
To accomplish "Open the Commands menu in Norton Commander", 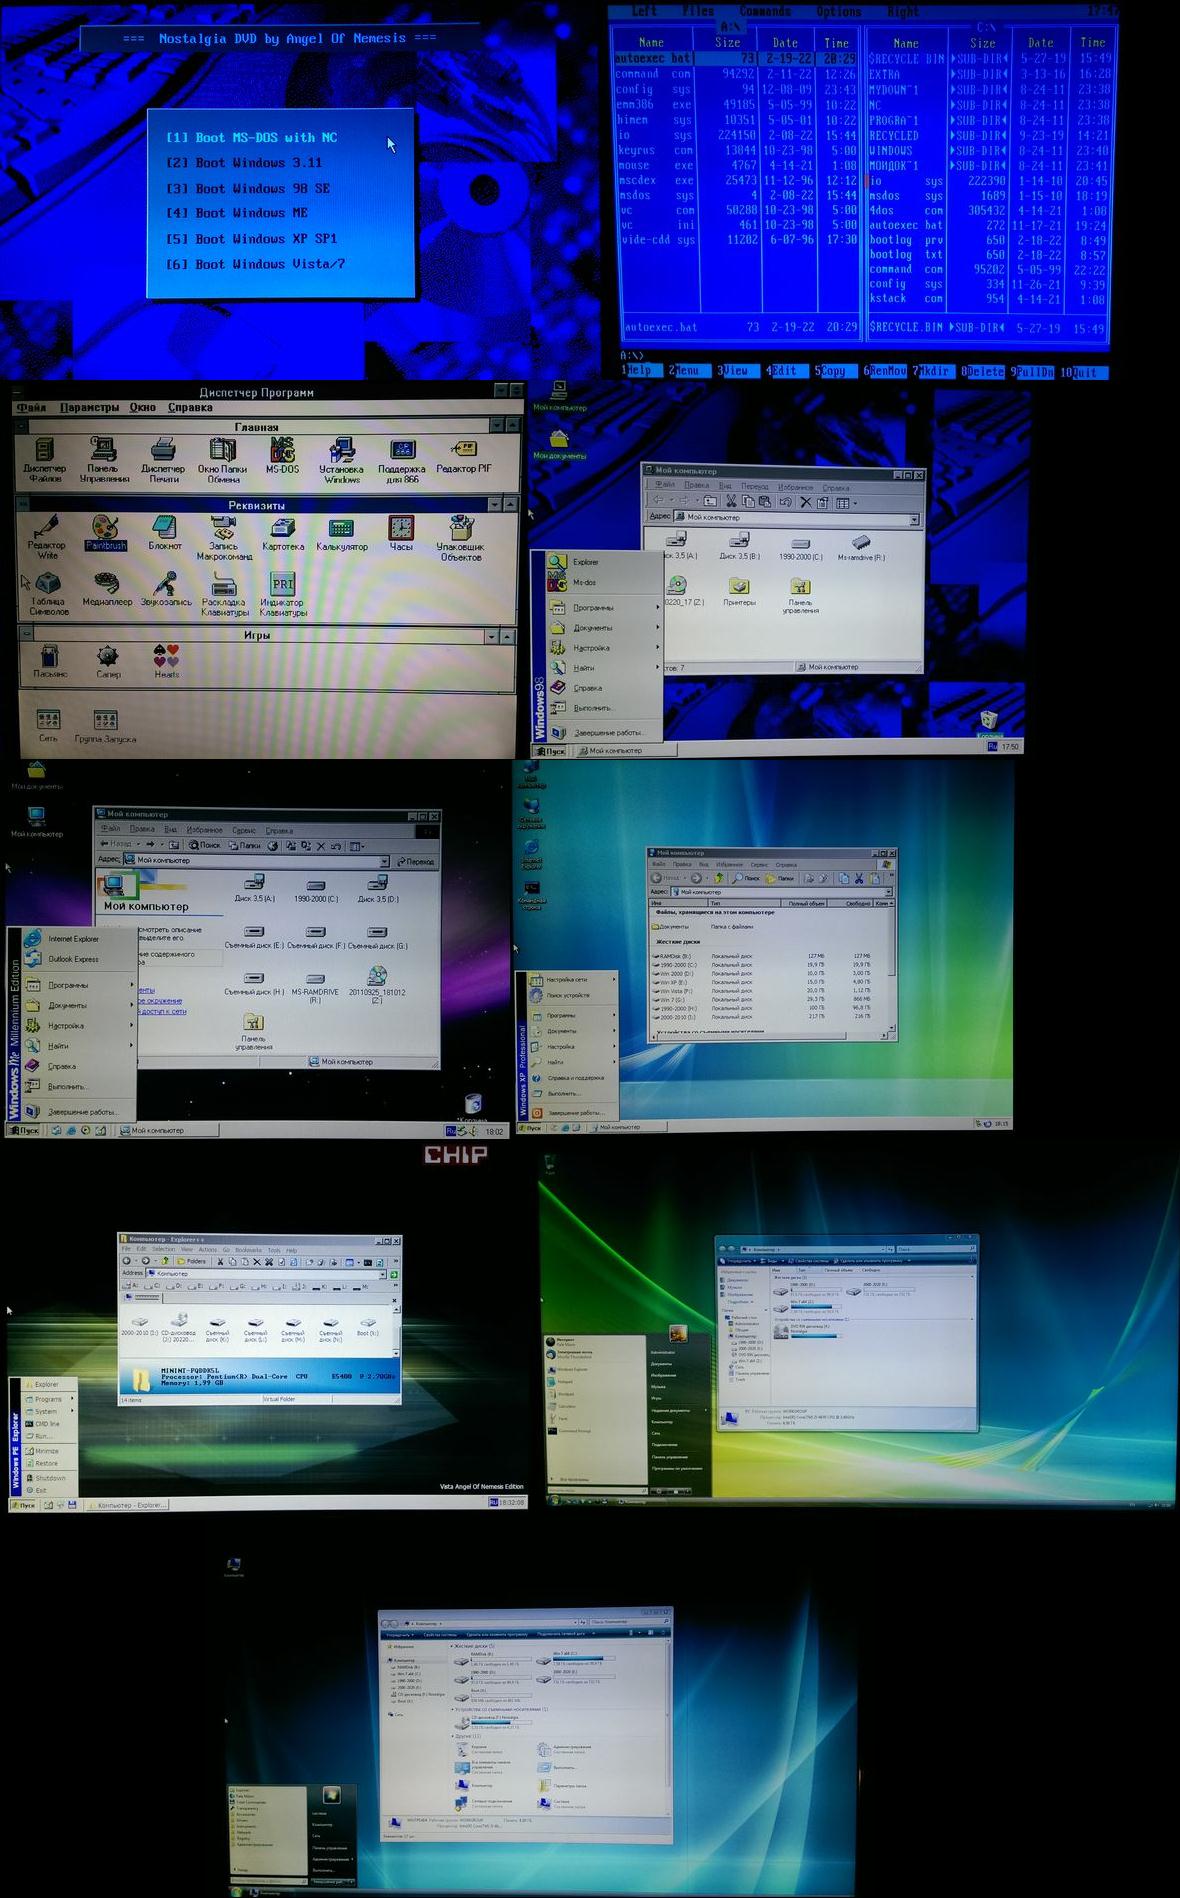I will pos(765,12).
